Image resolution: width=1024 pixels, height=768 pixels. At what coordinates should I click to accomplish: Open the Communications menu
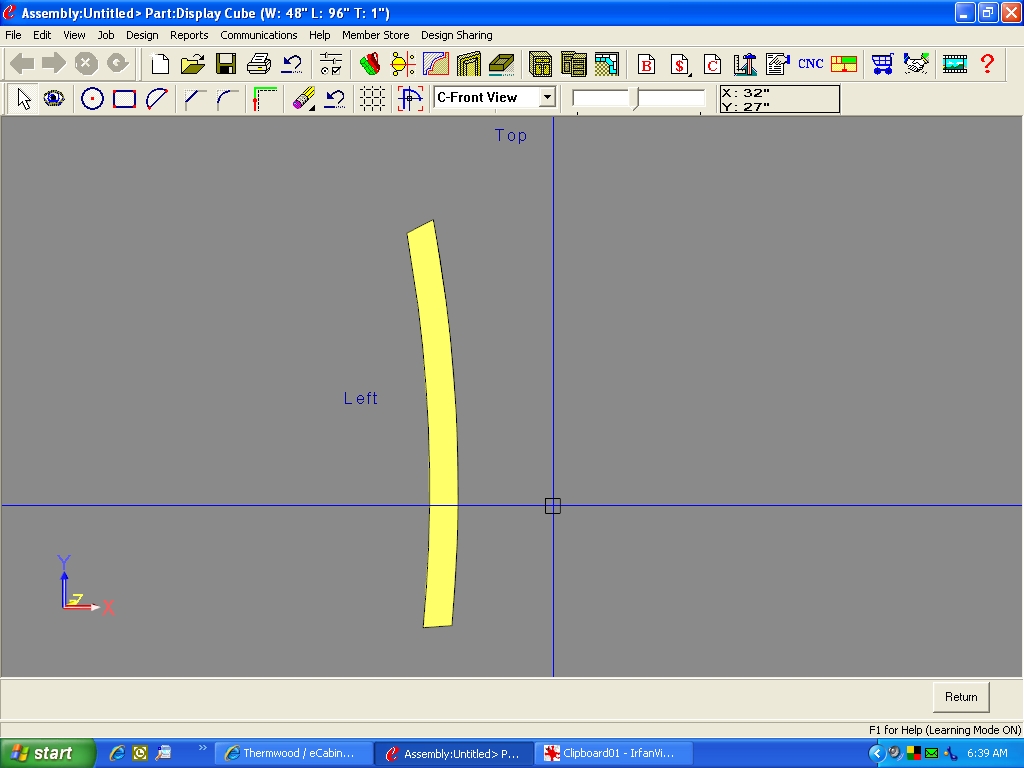259,35
